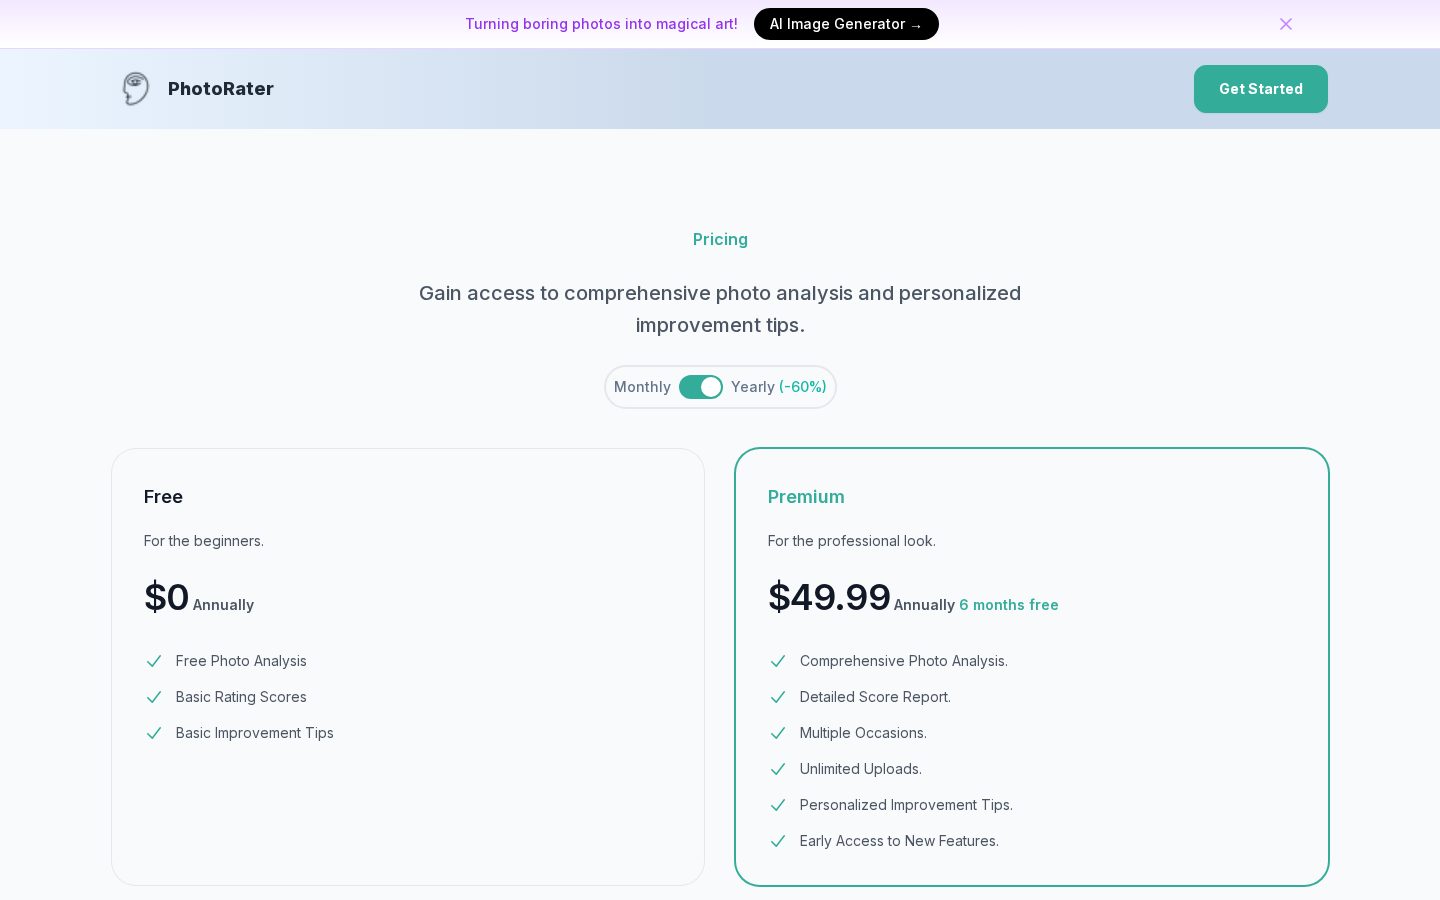Click the Annually label under Free plan
1440x900 pixels.
[223, 605]
